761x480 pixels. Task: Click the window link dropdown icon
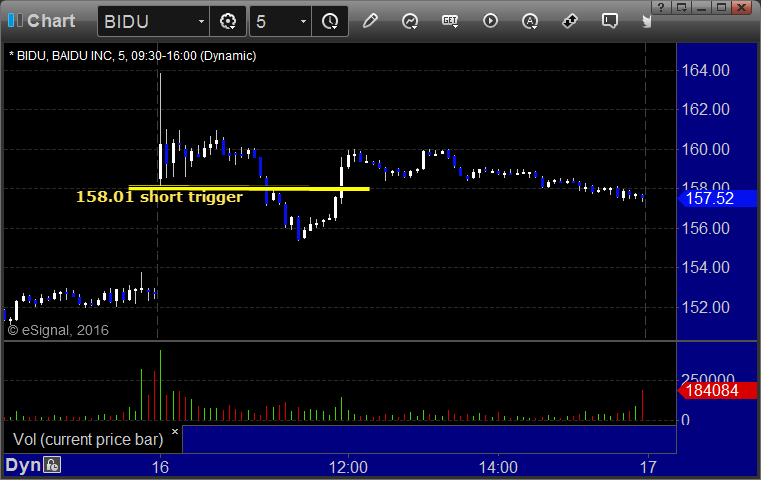[x=682, y=7]
